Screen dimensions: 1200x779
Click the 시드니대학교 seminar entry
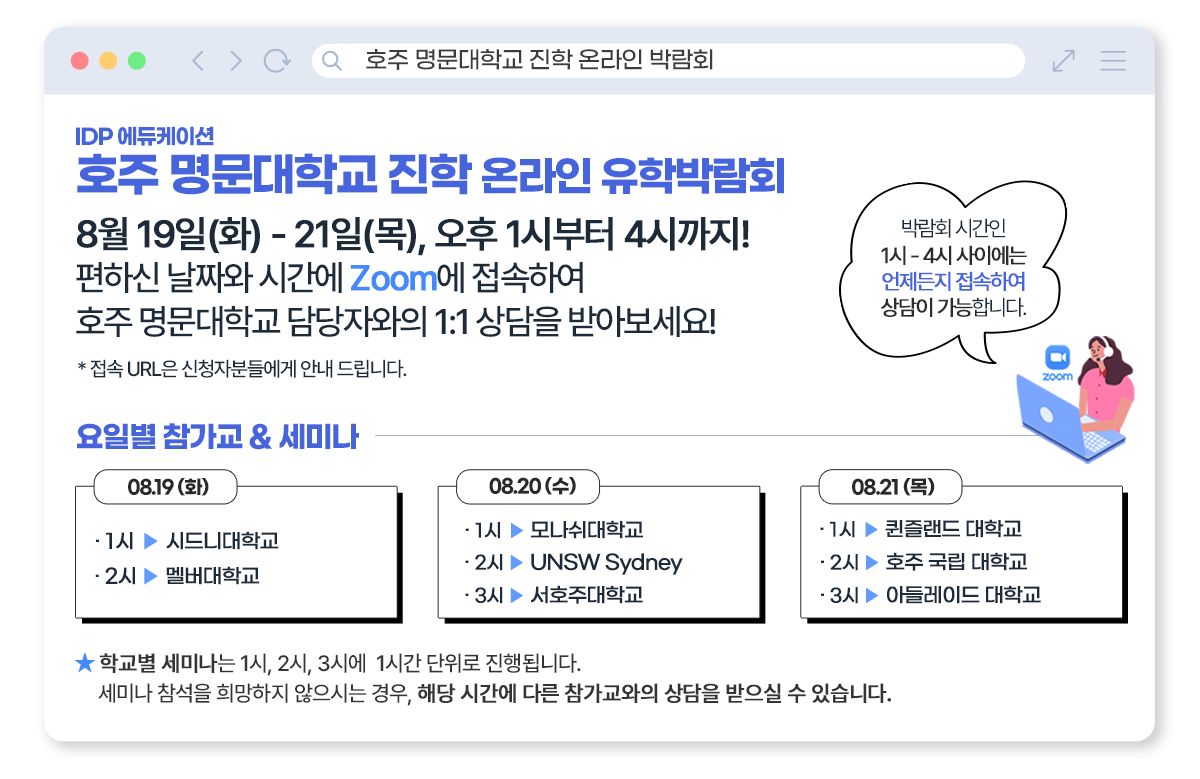pos(186,541)
